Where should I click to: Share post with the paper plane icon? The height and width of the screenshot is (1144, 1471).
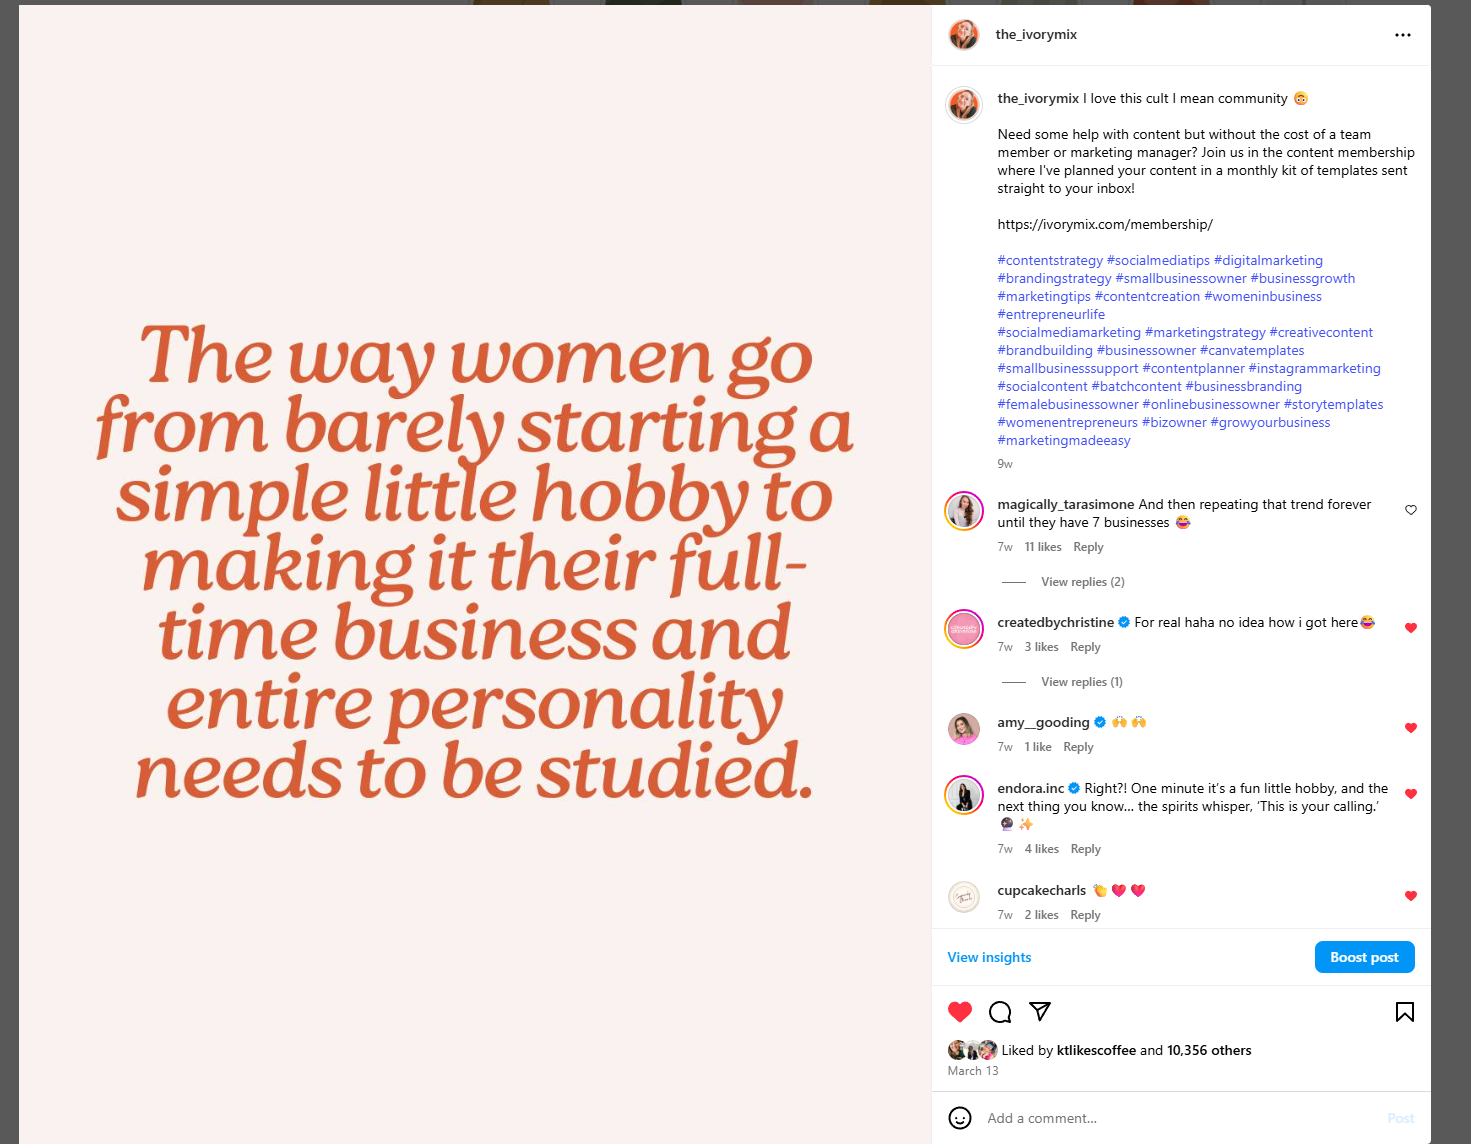[x=1040, y=1012]
